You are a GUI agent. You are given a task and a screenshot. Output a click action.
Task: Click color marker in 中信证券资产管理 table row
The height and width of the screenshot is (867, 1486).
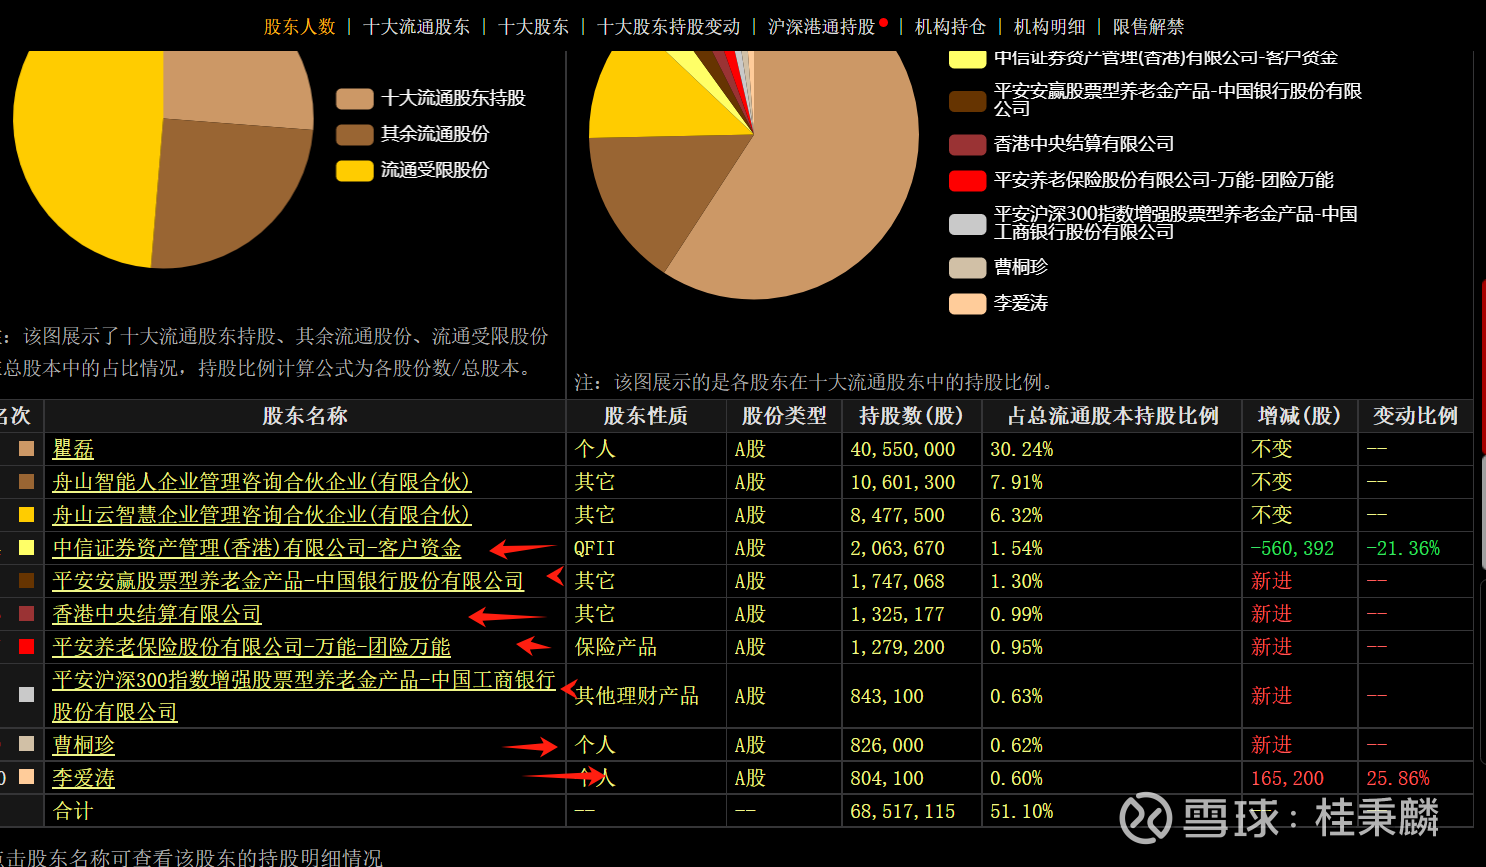pyautogui.click(x=27, y=548)
